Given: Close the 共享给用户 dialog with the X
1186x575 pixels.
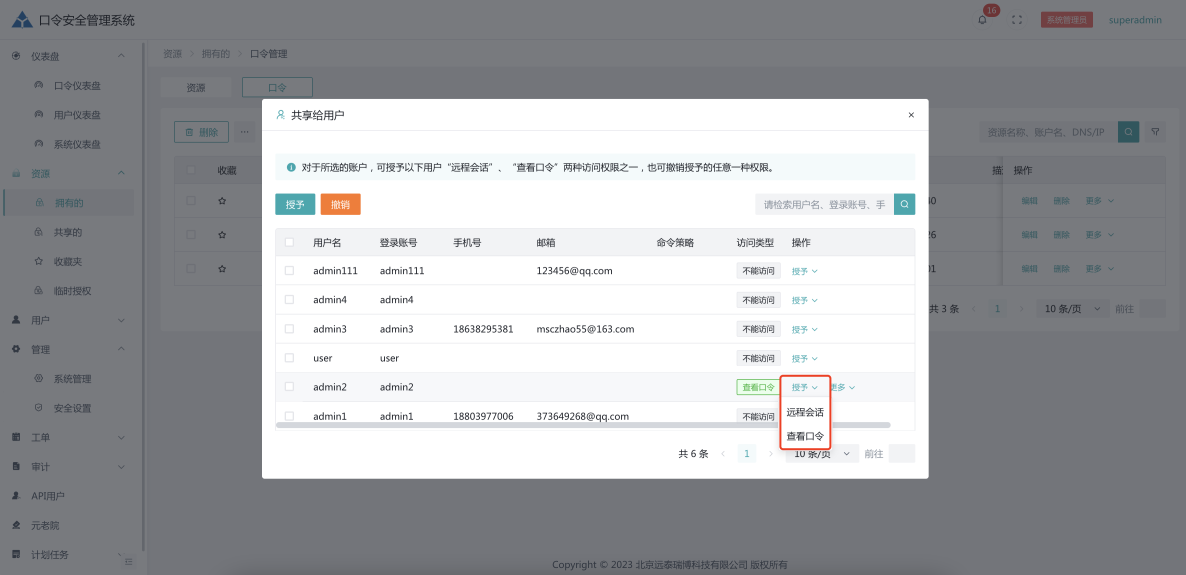Looking at the screenshot, I should [910, 115].
